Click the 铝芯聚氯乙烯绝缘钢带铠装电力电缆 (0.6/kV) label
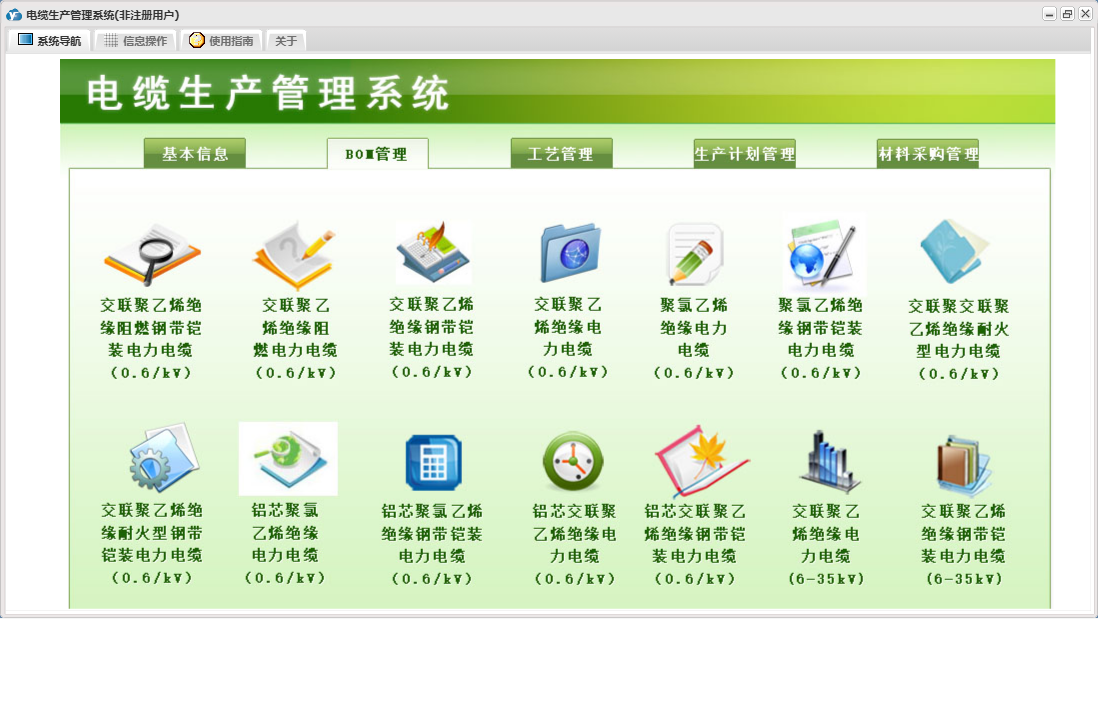This screenshot has height=716, width=1098. (x=432, y=544)
